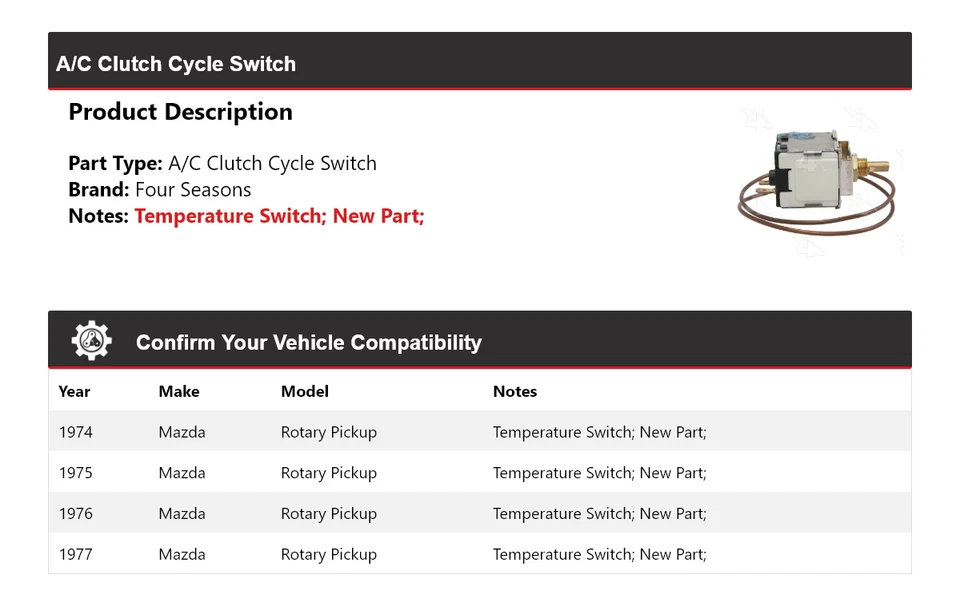
Task: Click the Part Type line text
Action: (222, 164)
